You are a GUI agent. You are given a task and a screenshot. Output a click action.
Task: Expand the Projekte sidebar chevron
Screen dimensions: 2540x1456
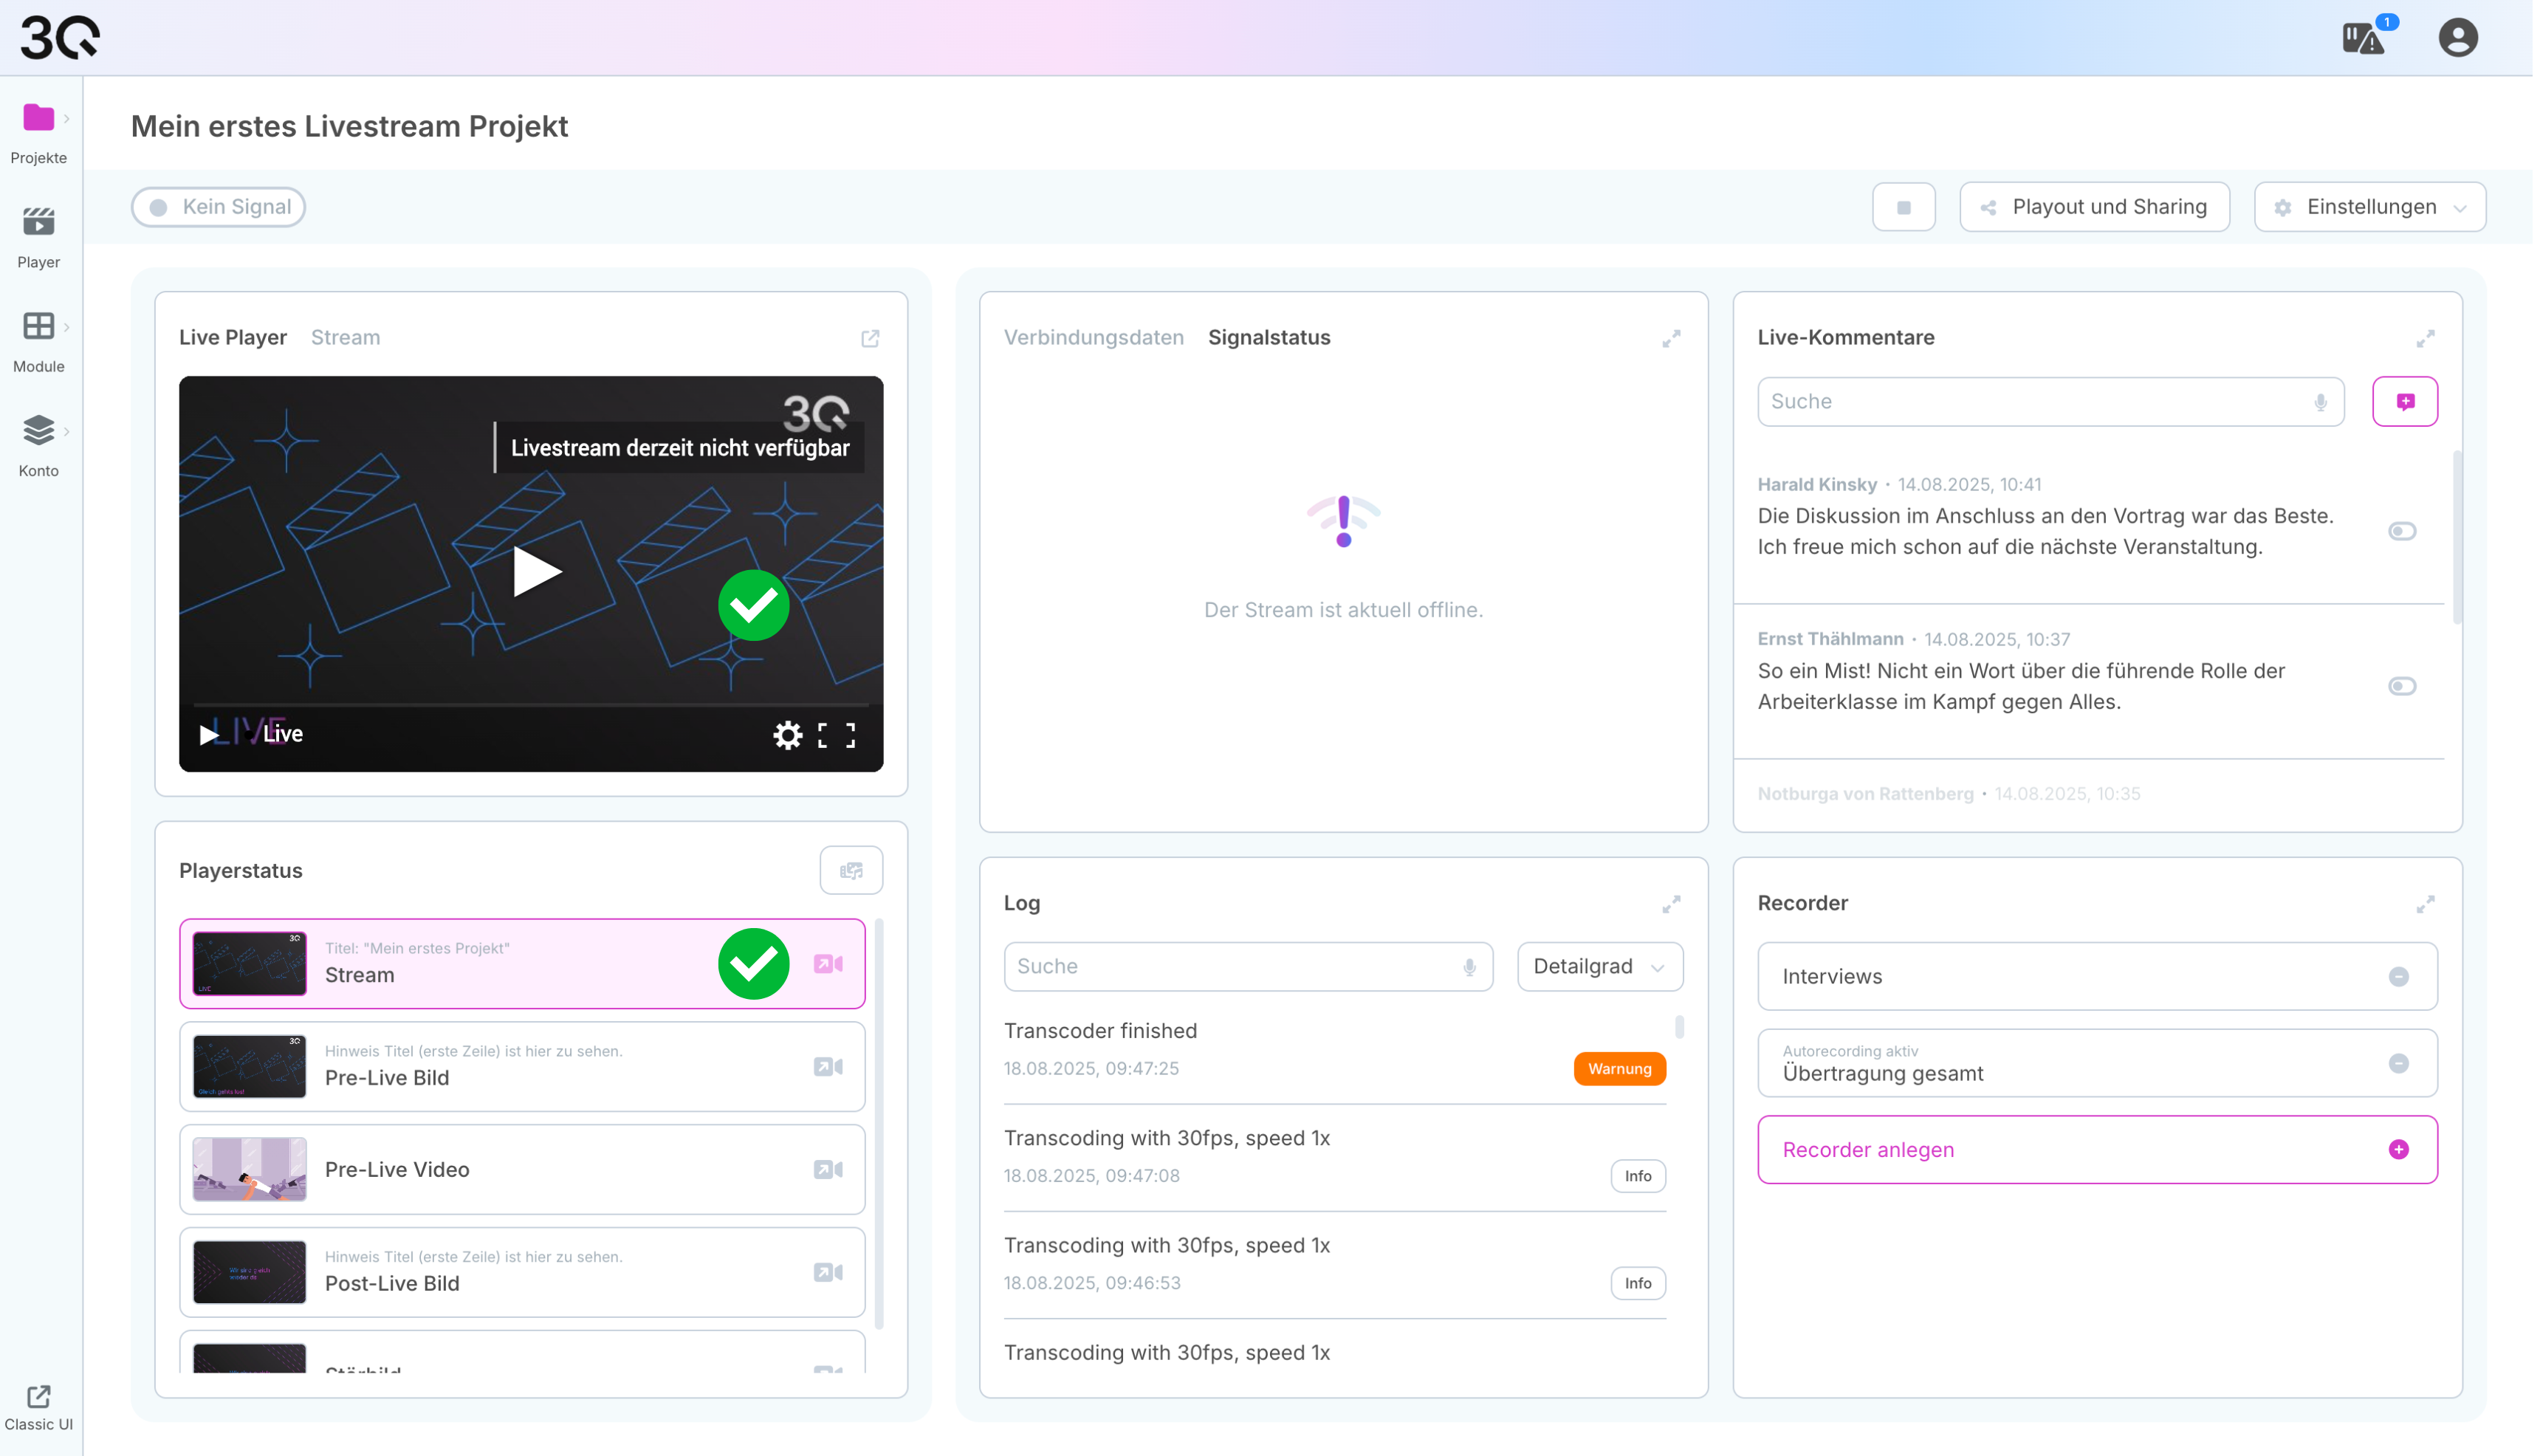click(67, 119)
